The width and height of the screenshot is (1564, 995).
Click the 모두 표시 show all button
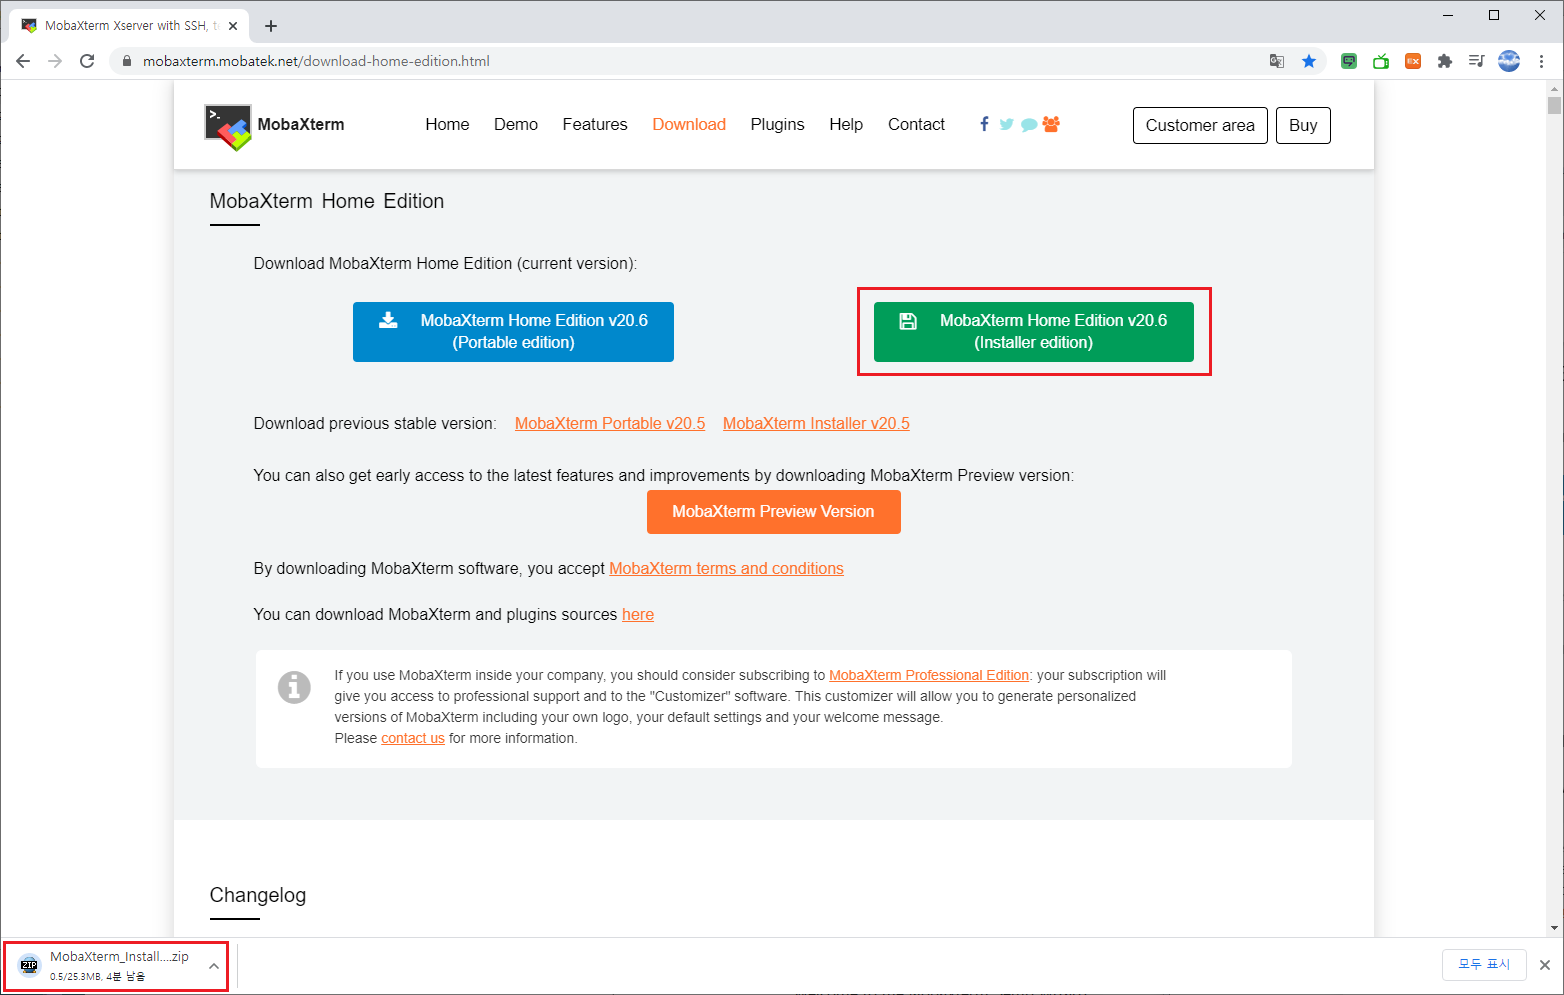1484,965
